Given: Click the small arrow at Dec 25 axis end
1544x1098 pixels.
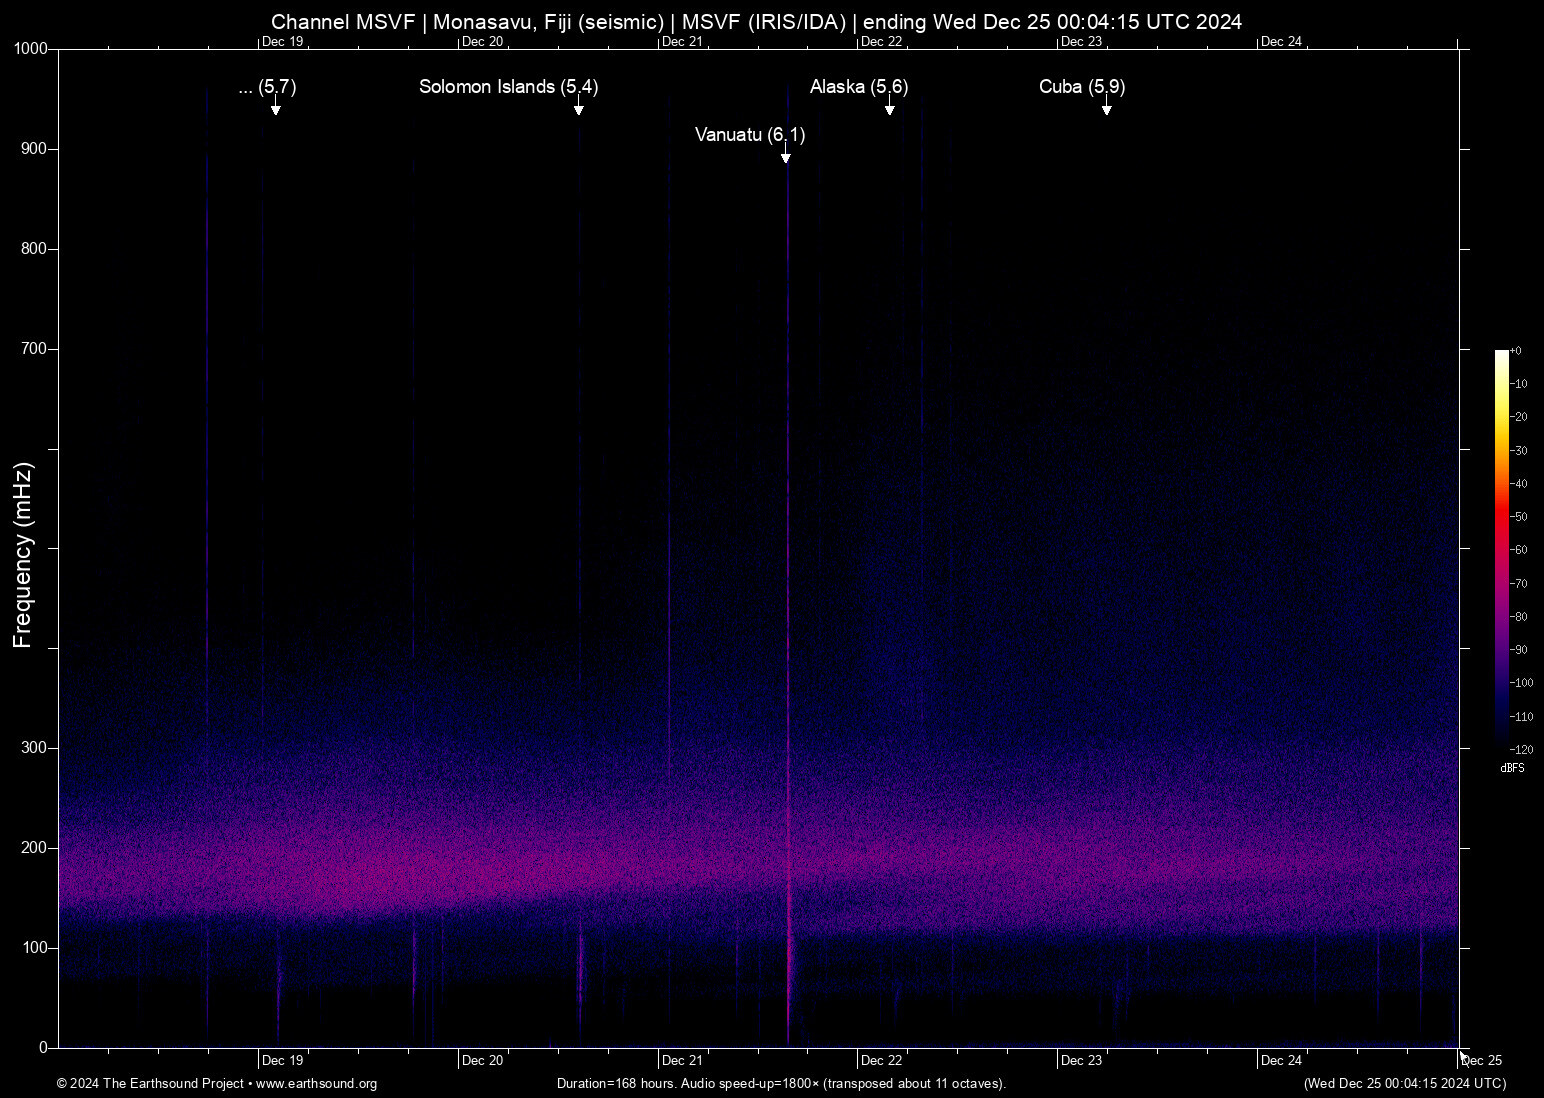Looking at the screenshot, I should click(x=1464, y=1055).
